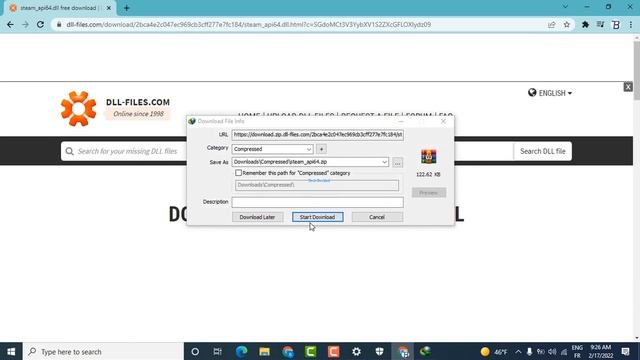
Task: Open the volume control in the system tray
Action: [x=552, y=351]
